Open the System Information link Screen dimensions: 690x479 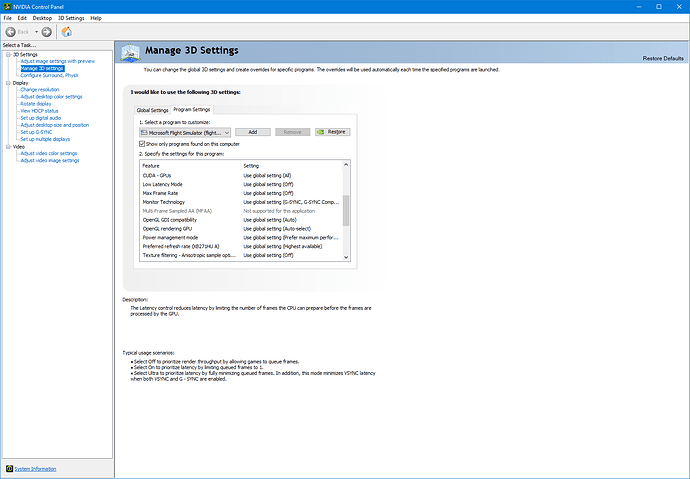point(35,469)
